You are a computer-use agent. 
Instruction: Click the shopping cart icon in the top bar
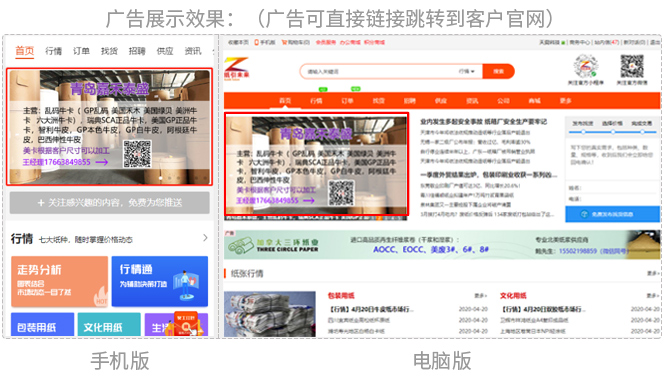tap(284, 42)
